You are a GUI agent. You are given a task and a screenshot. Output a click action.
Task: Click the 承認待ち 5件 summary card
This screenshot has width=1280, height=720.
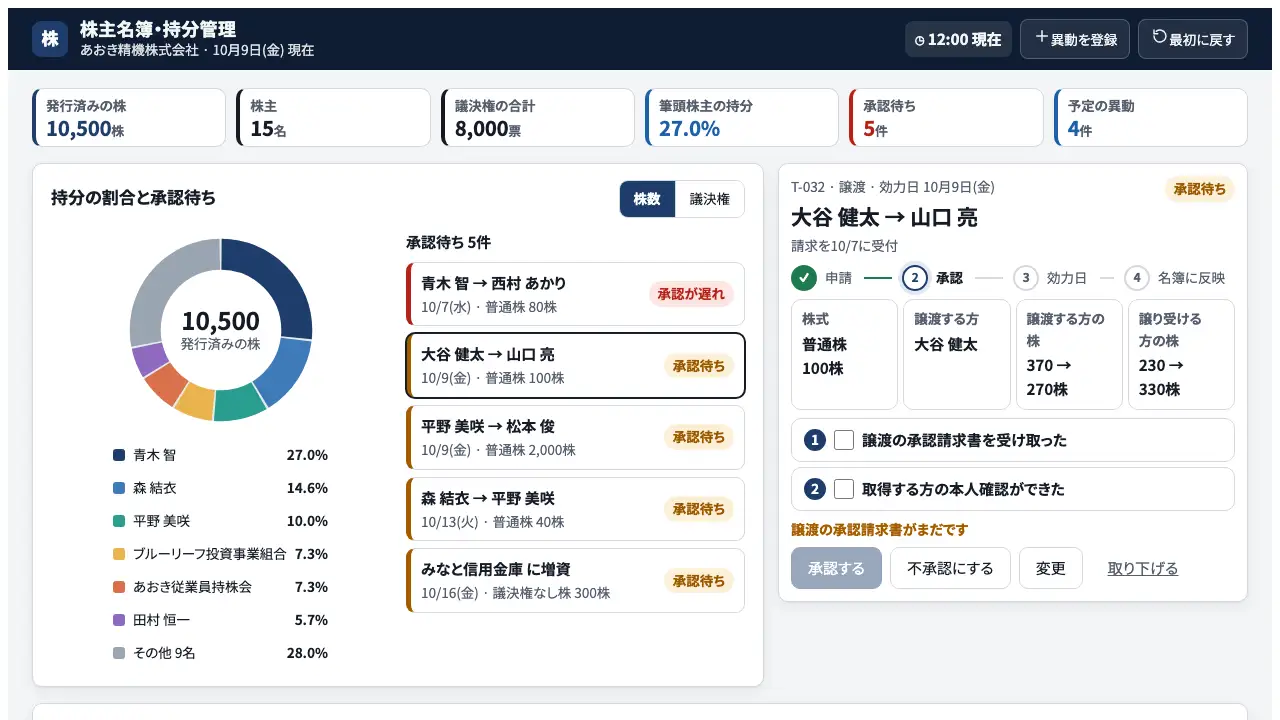coord(946,118)
